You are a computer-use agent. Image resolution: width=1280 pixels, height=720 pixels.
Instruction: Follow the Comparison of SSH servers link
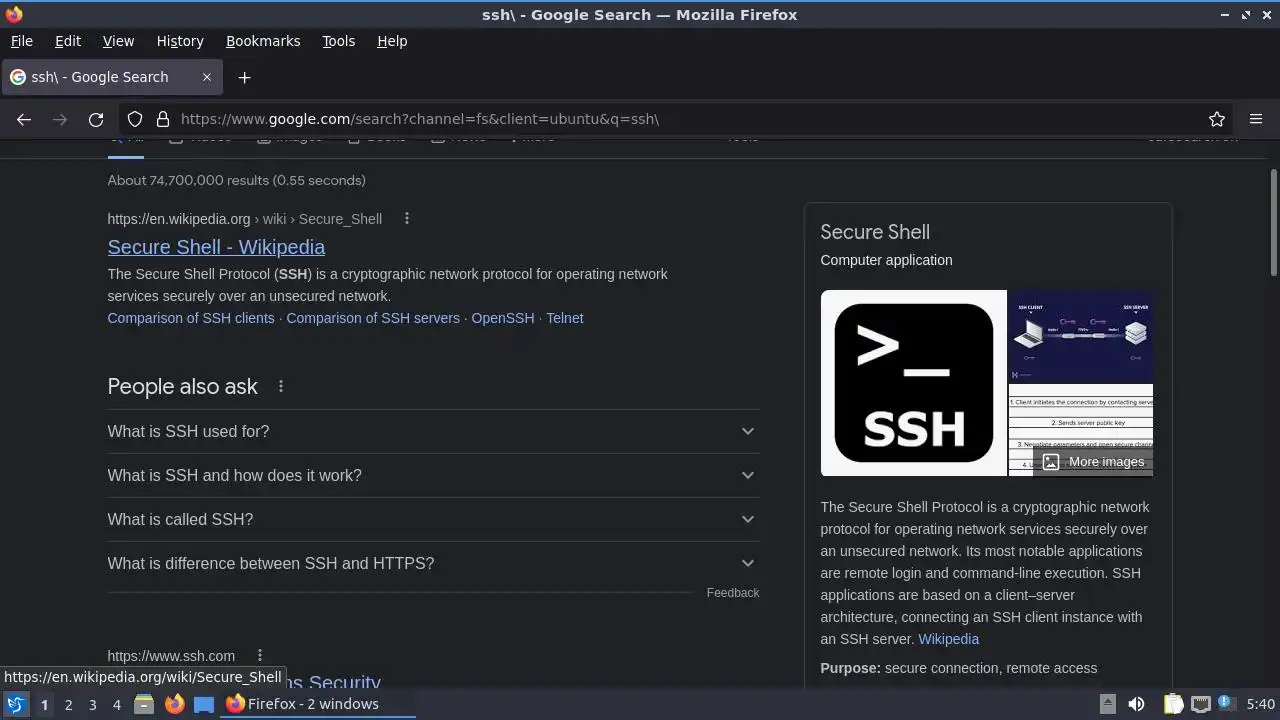coord(373,318)
